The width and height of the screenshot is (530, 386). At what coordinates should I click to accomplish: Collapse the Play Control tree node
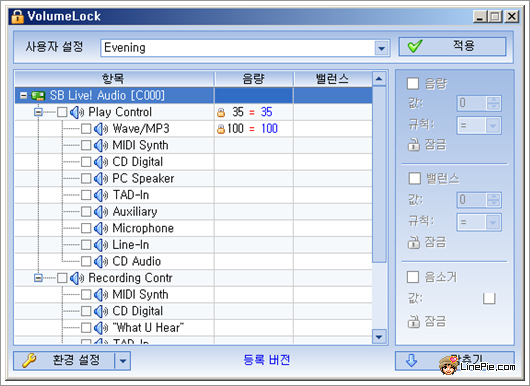point(38,112)
